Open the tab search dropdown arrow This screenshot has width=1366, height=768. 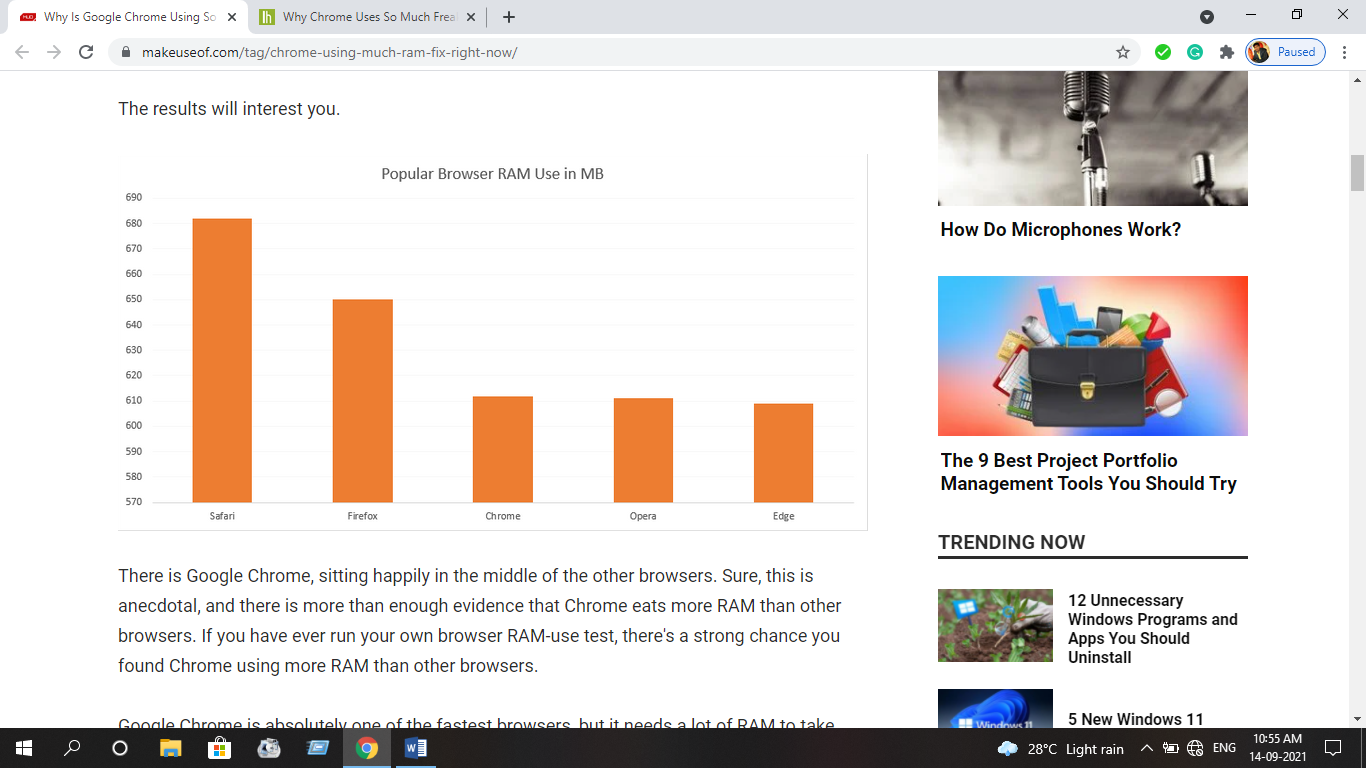tap(1207, 17)
